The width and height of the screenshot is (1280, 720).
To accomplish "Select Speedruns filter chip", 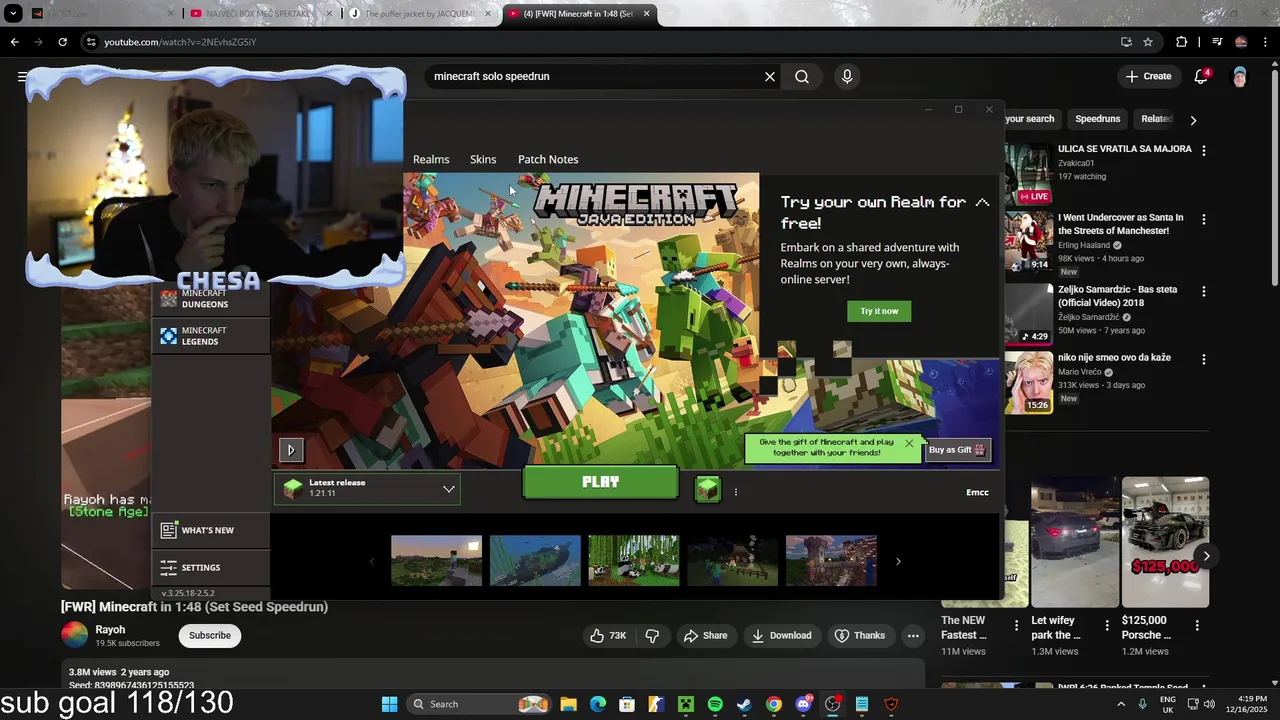I will [1097, 119].
